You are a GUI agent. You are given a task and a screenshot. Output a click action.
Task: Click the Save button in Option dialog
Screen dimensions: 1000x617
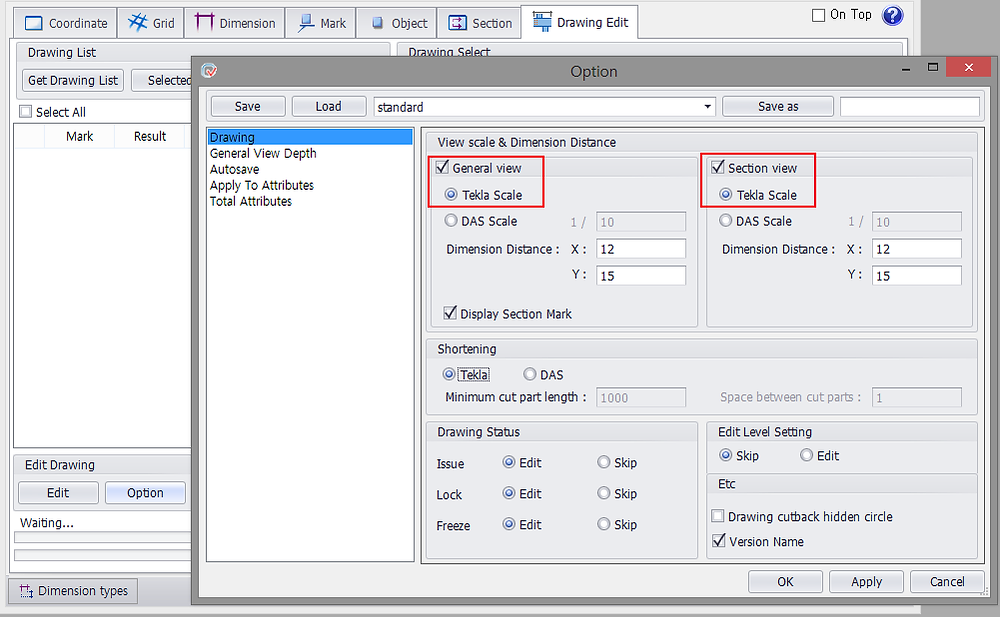247,107
